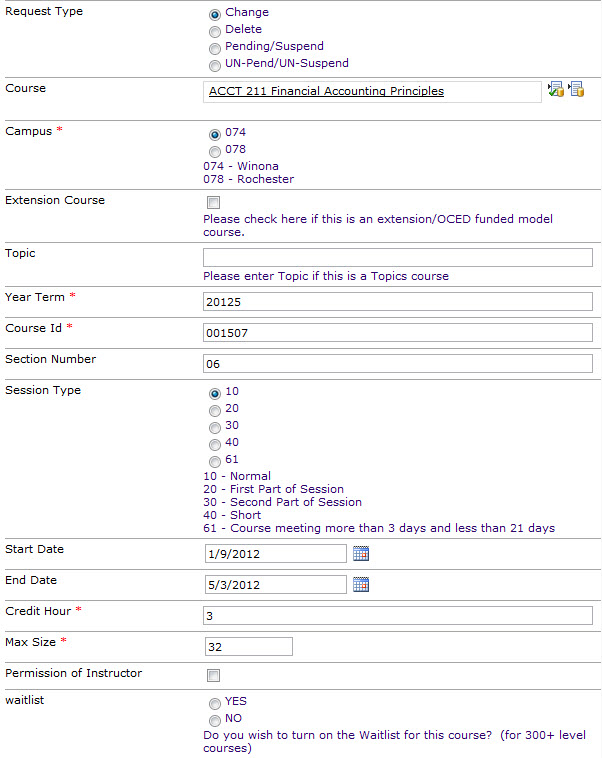The image size is (602, 758).
Task: Click the waitlist question hint text
Action: click(x=394, y=741)
